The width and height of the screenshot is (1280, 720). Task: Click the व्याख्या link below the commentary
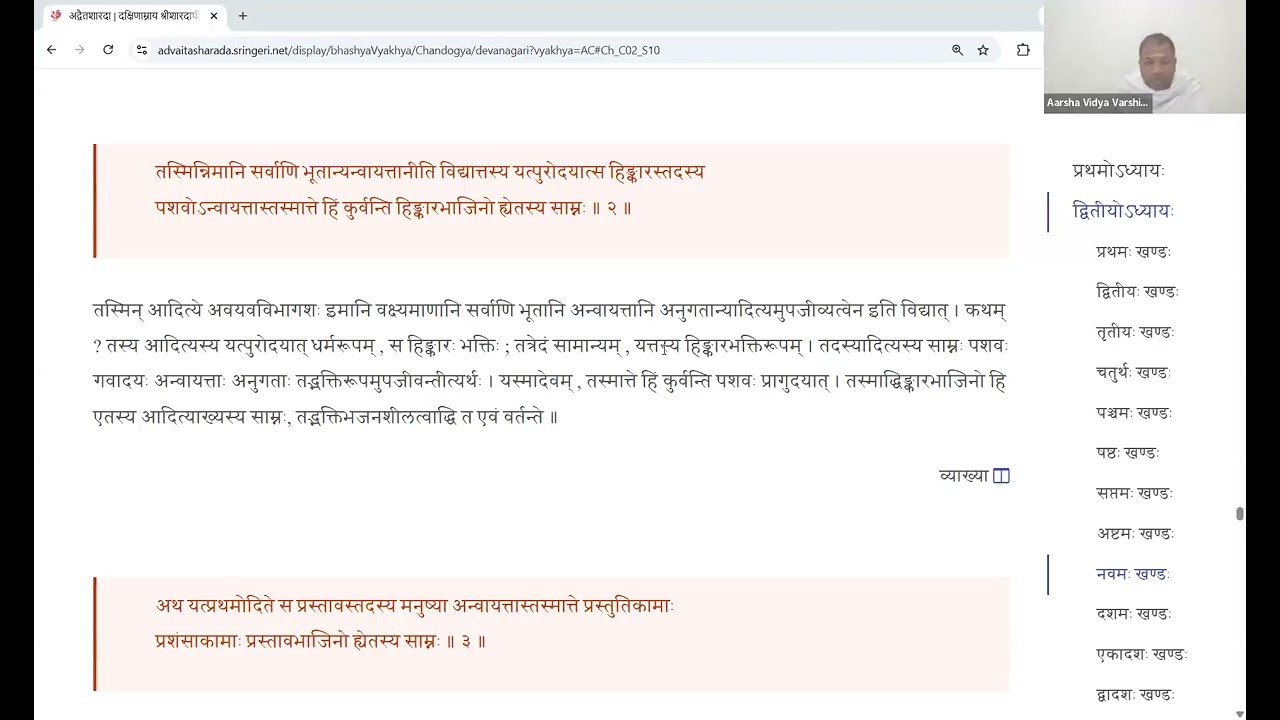[964, 476]
